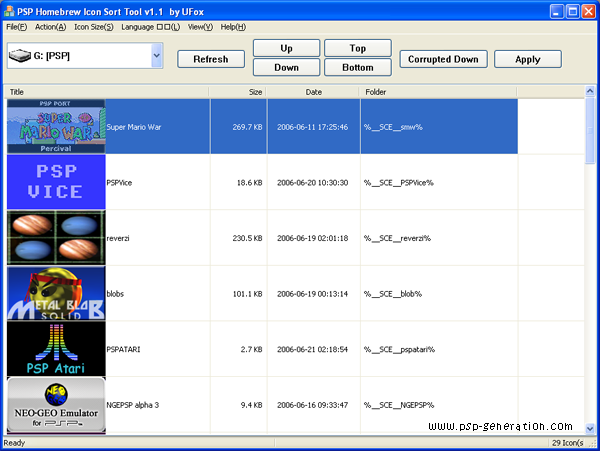Click the scrollbar down arrow

[590, 428]
